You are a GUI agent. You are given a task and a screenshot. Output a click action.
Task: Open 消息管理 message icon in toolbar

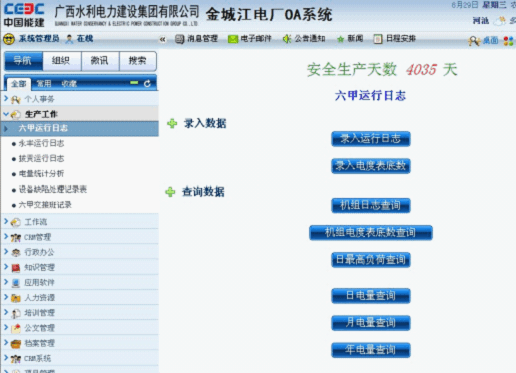tap(180, 39)
